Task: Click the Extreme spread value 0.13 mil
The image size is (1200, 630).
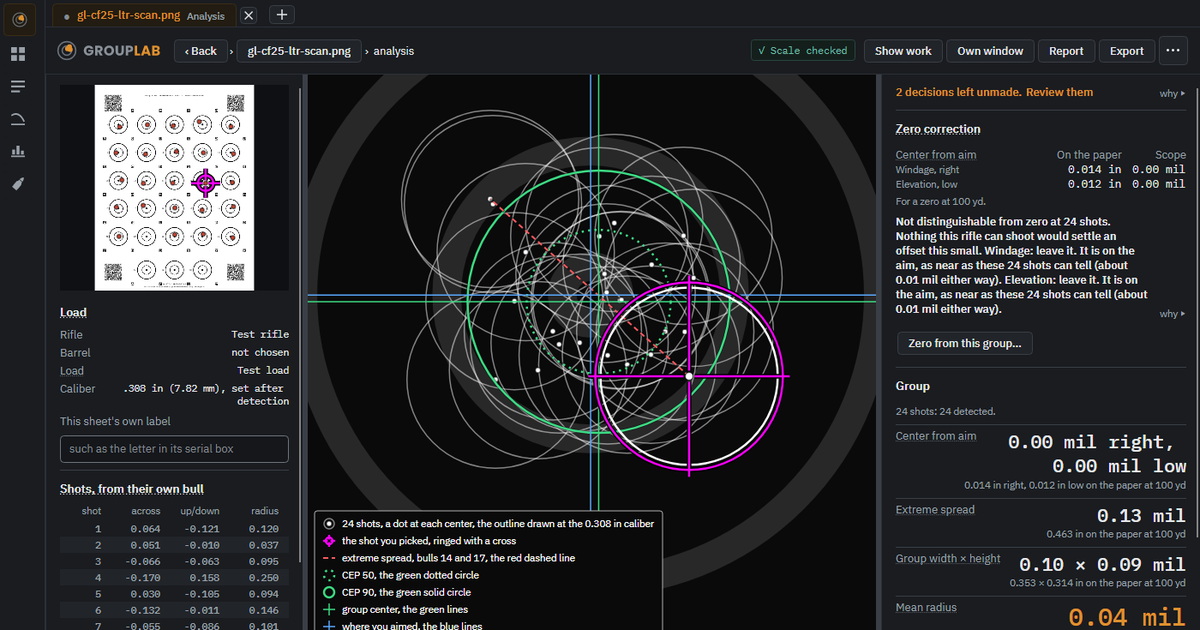Action: pos(1141,516)
